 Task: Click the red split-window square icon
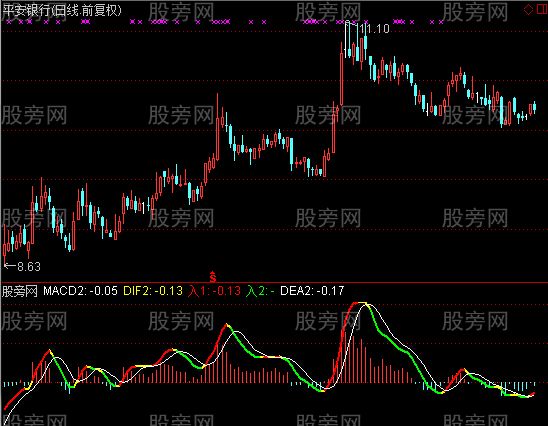pyautogui.click(x=542, y=9)
